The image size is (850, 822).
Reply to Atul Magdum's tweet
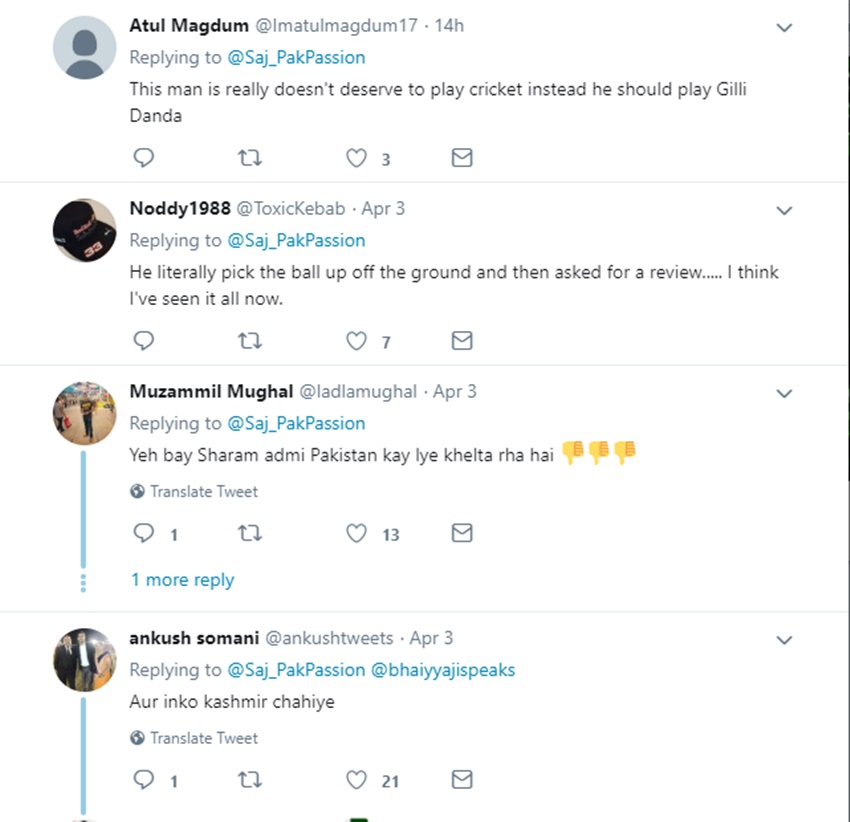pos(144,158)
